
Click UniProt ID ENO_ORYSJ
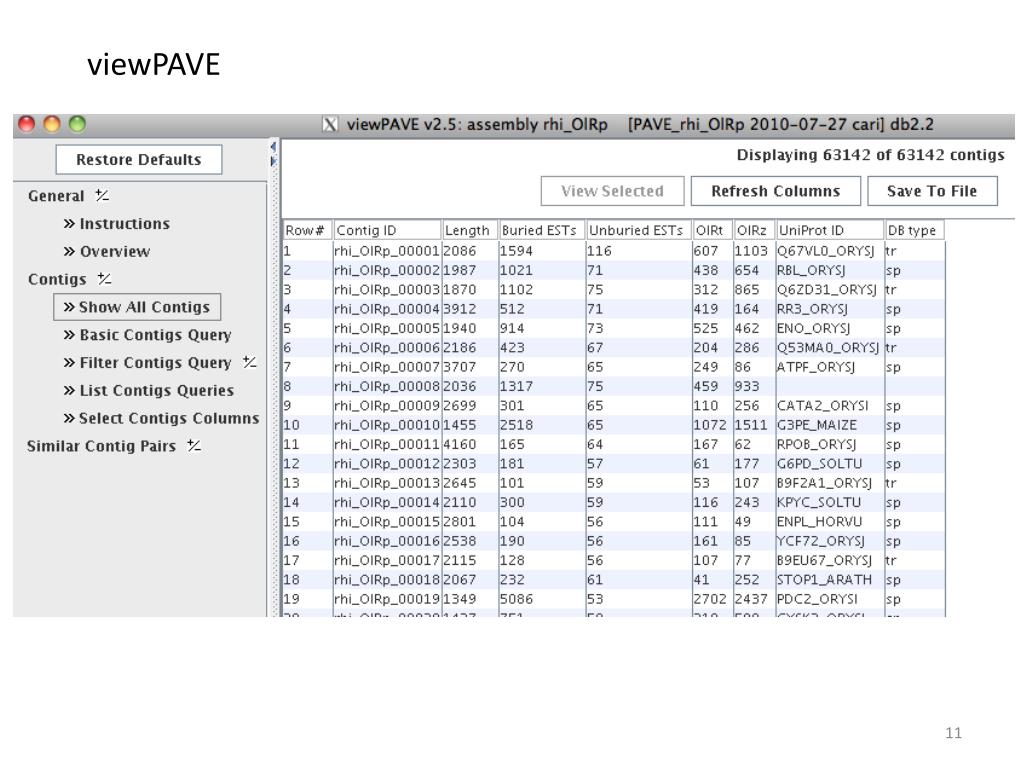pos(814,328)
